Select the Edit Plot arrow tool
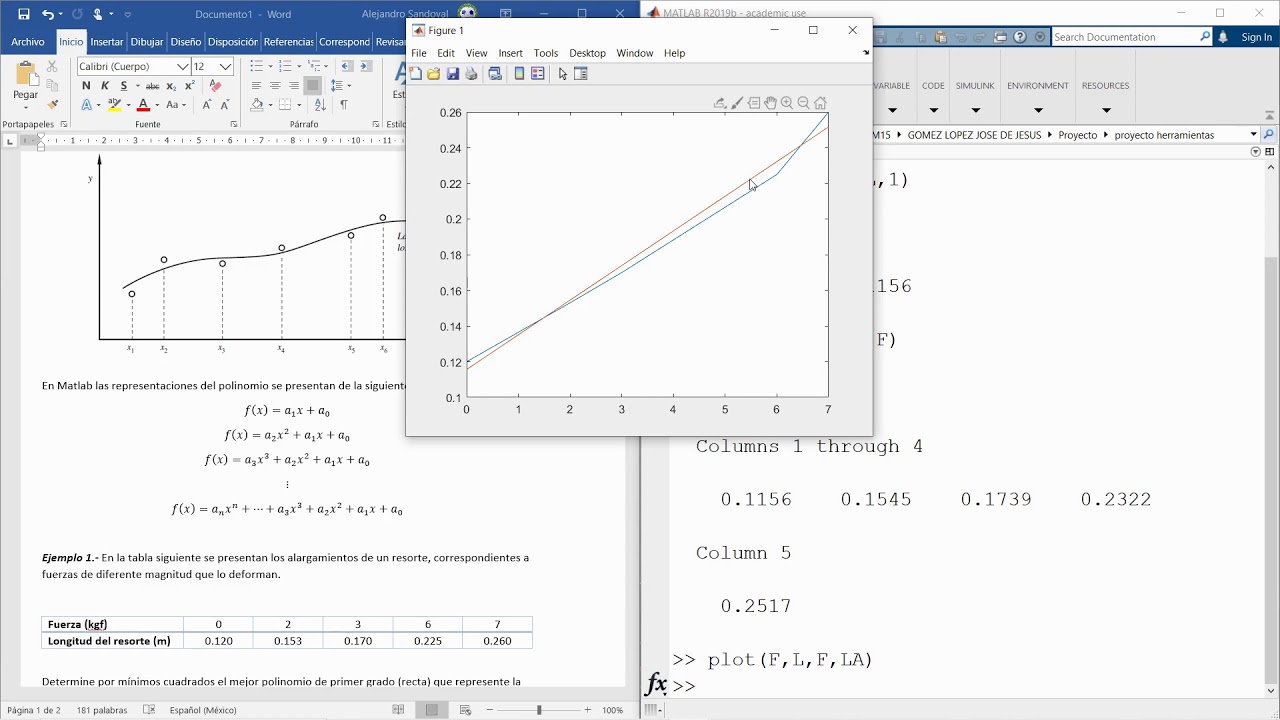The image size is (1280, 720). (x=563, y=74)
